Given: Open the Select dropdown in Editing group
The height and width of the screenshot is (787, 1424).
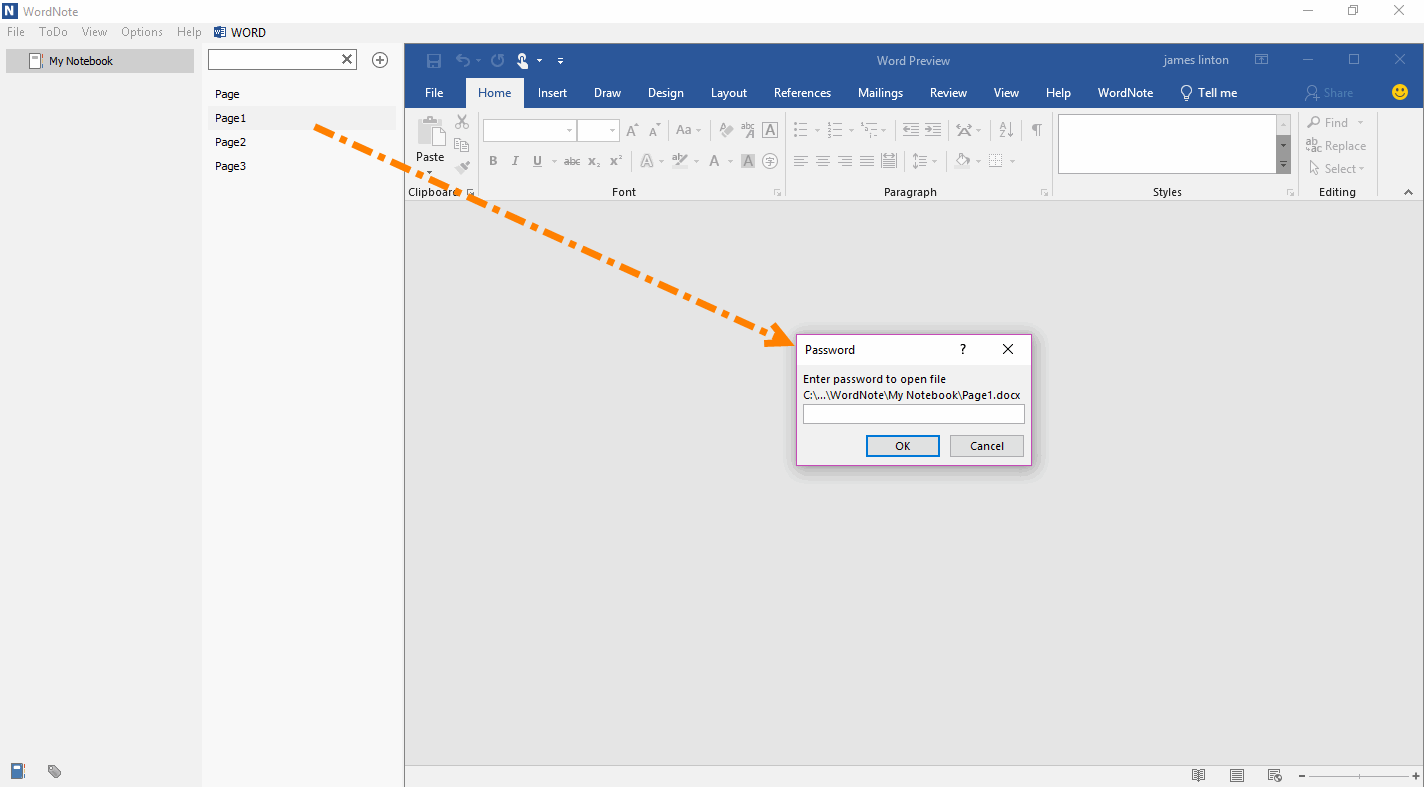Looking at the screenshot, I should click(x=1336, y=169).
